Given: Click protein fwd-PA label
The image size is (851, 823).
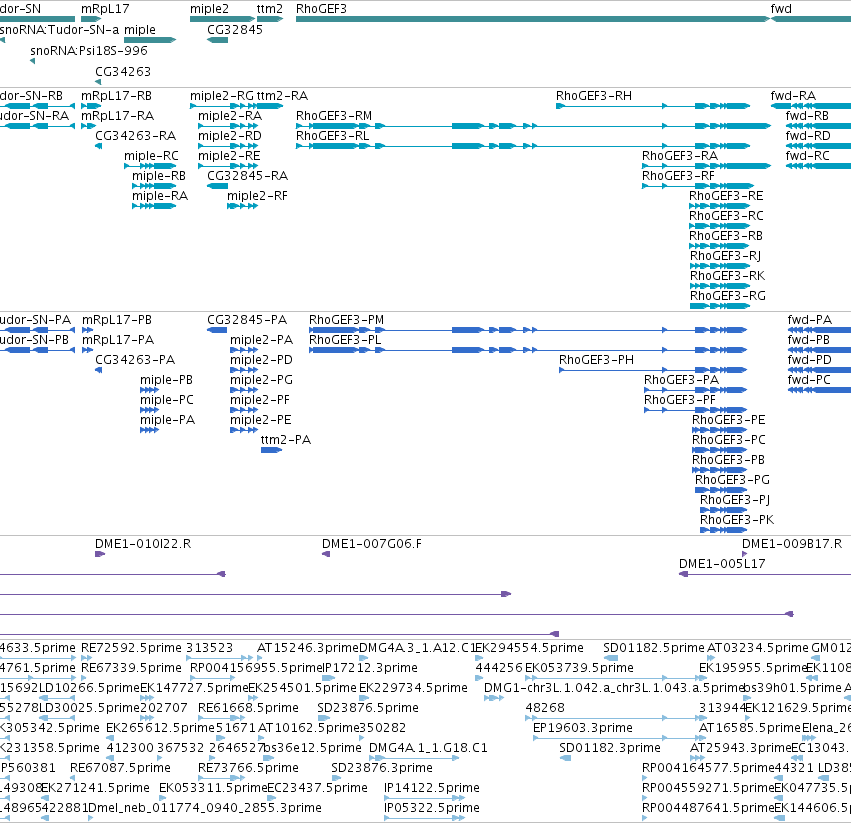Looking at the screenshot, I should click(x=810, y=320).
